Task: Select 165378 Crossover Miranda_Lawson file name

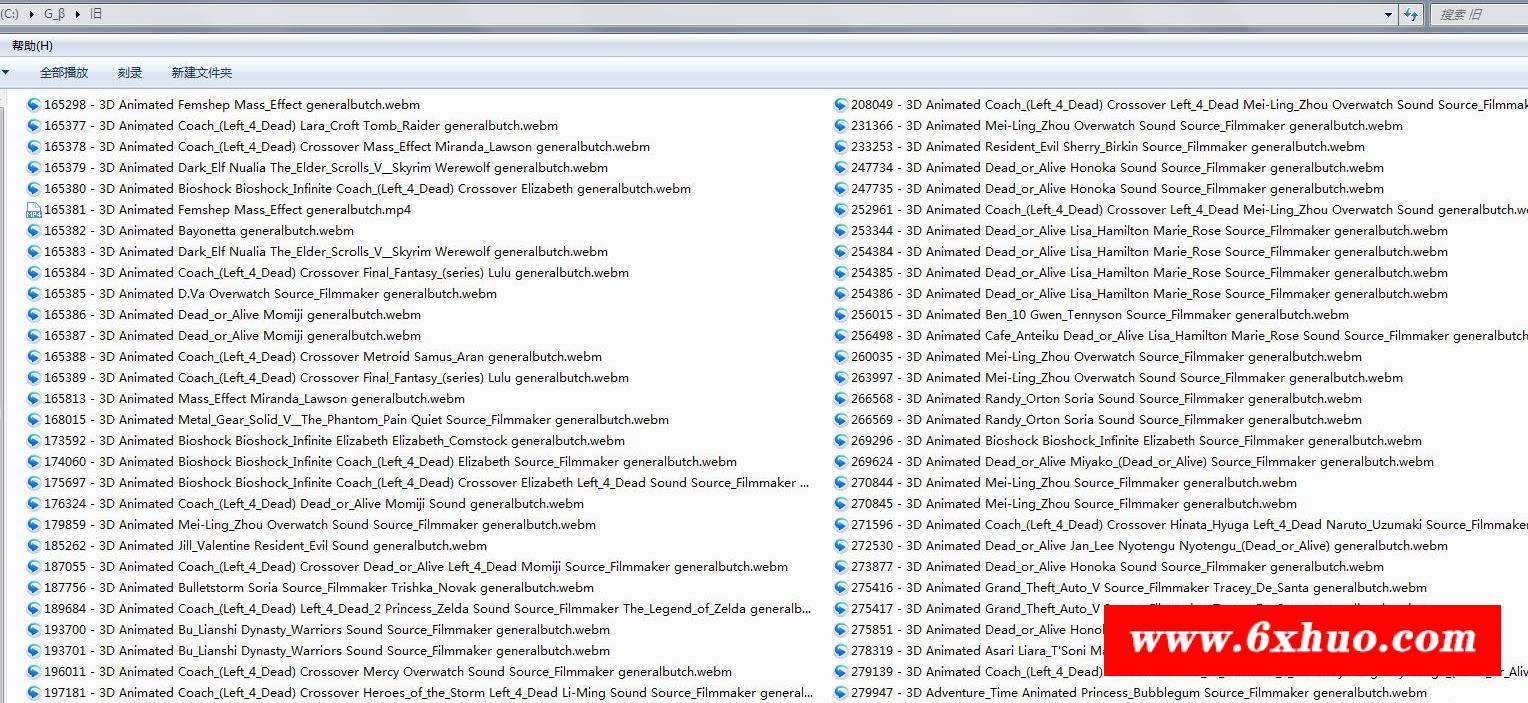Action: [x=347, y=146]
